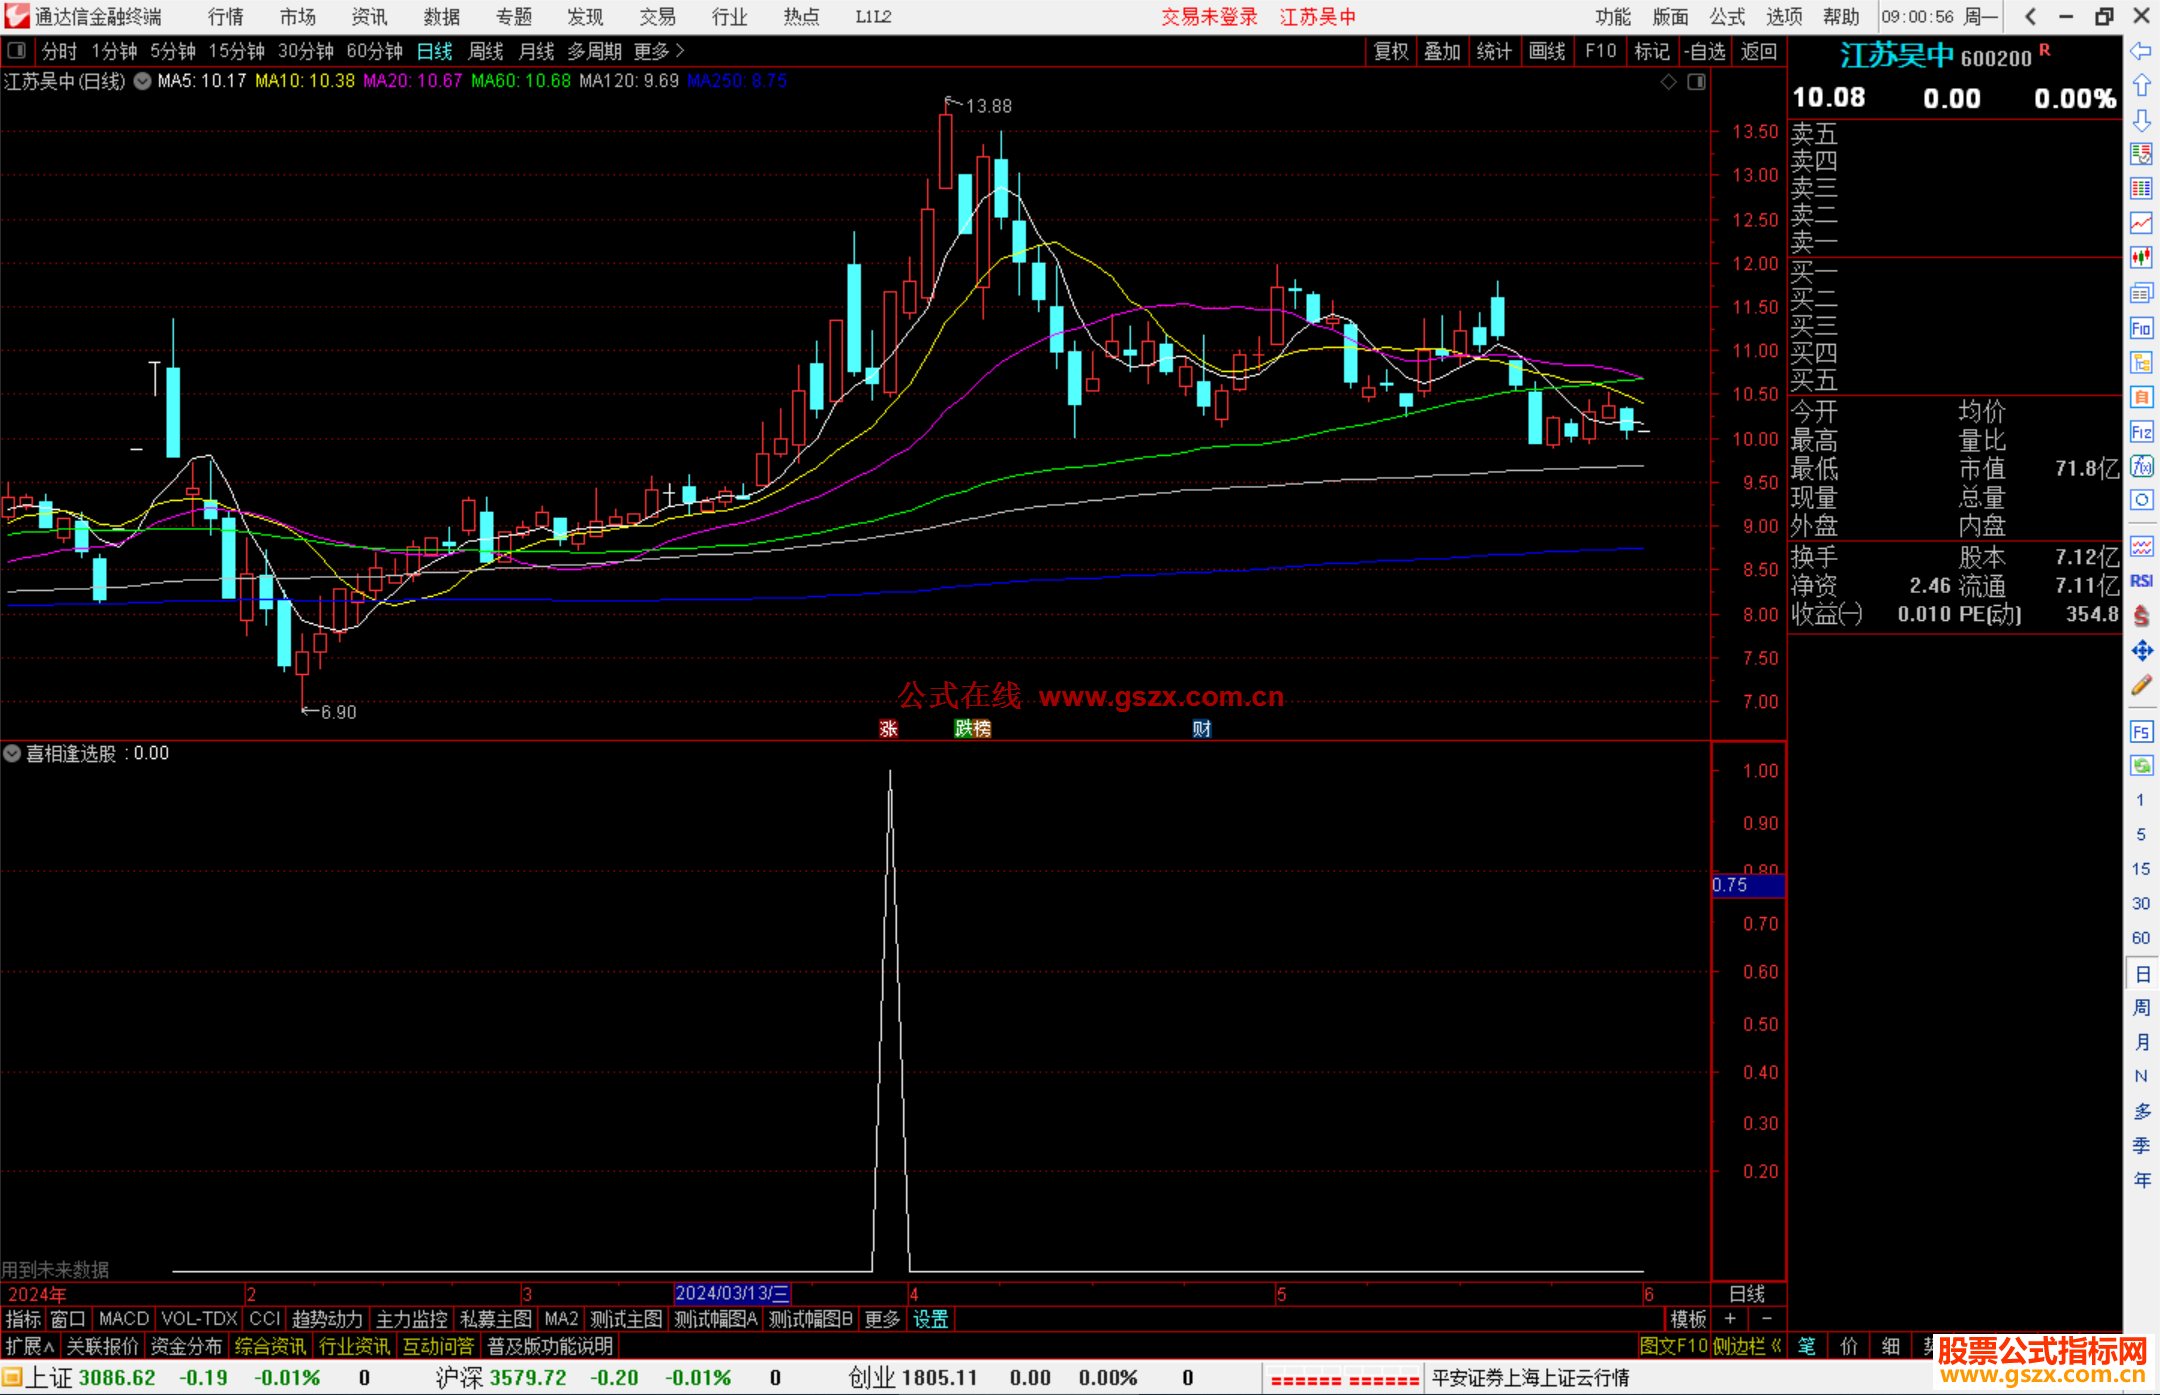Click the K-line candlestick chart sidebar icon
The width and height of the screenshot is (2160, 1395).
(x=2141, y=258)
